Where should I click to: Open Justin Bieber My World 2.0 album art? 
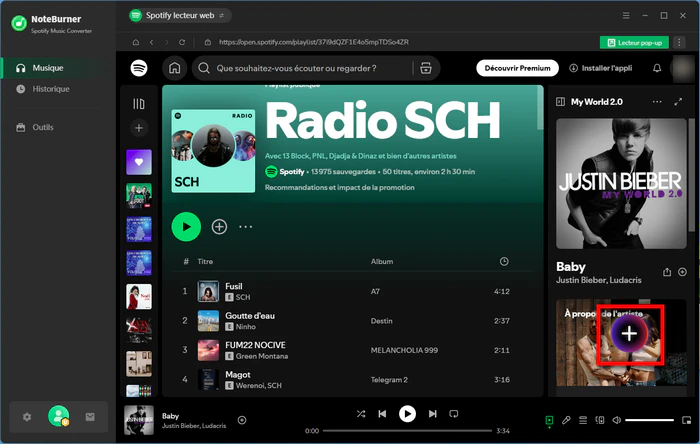[x=621, y=183]
